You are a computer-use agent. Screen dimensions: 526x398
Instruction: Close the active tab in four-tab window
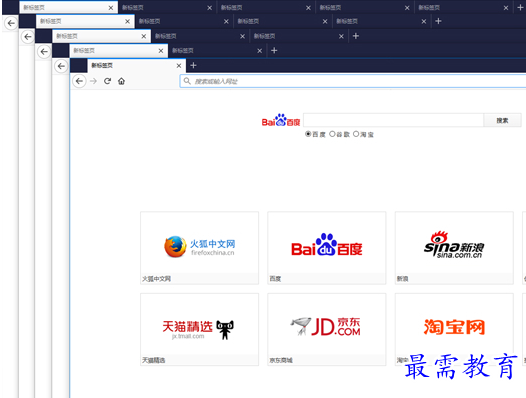pyautogui.click(x=127, y=21)
